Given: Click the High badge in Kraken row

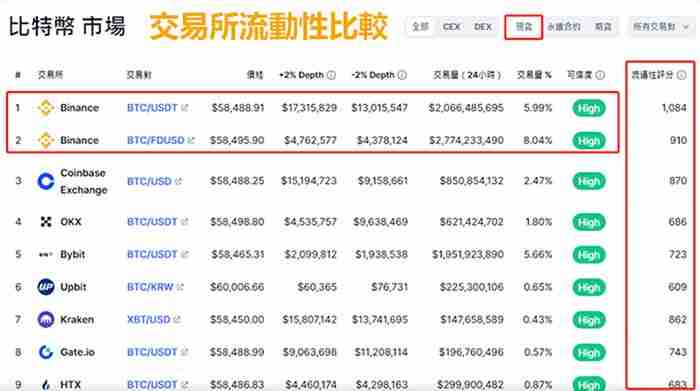Looking at the screenshot, I should pyautogui.click(x=589, y=320).
